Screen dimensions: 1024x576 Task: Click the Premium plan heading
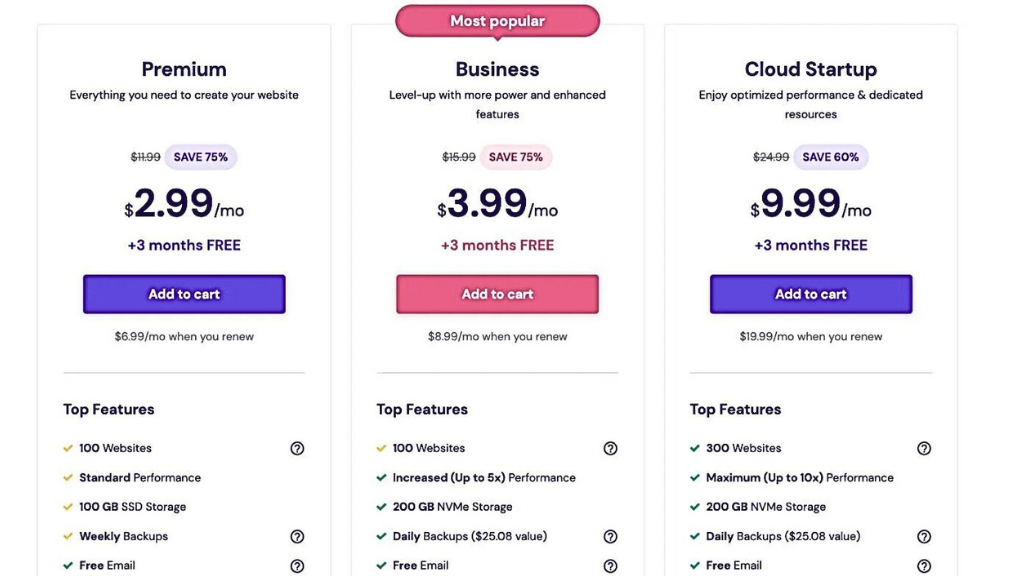184,69
